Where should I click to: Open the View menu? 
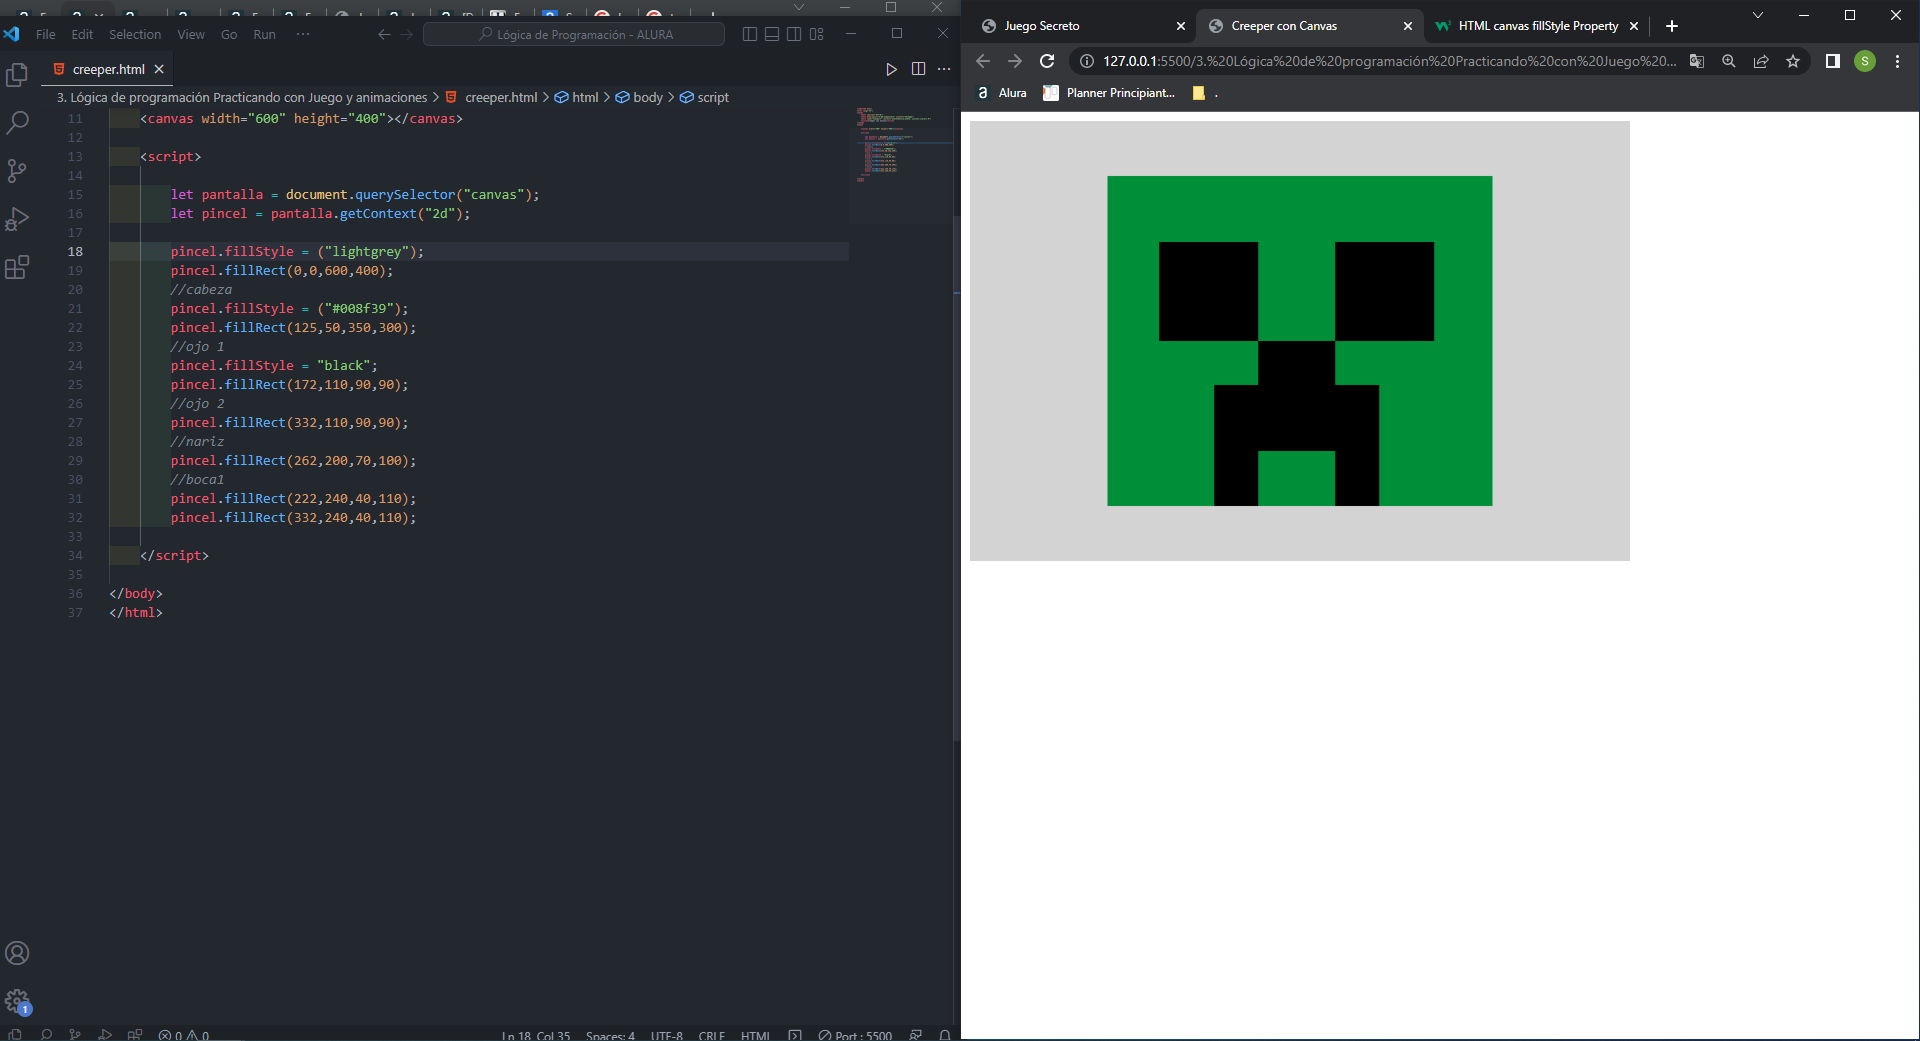191,34
